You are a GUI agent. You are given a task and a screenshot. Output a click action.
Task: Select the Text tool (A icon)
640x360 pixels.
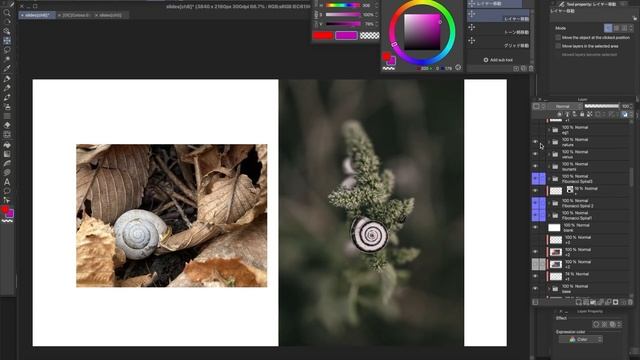coord(7,182)
